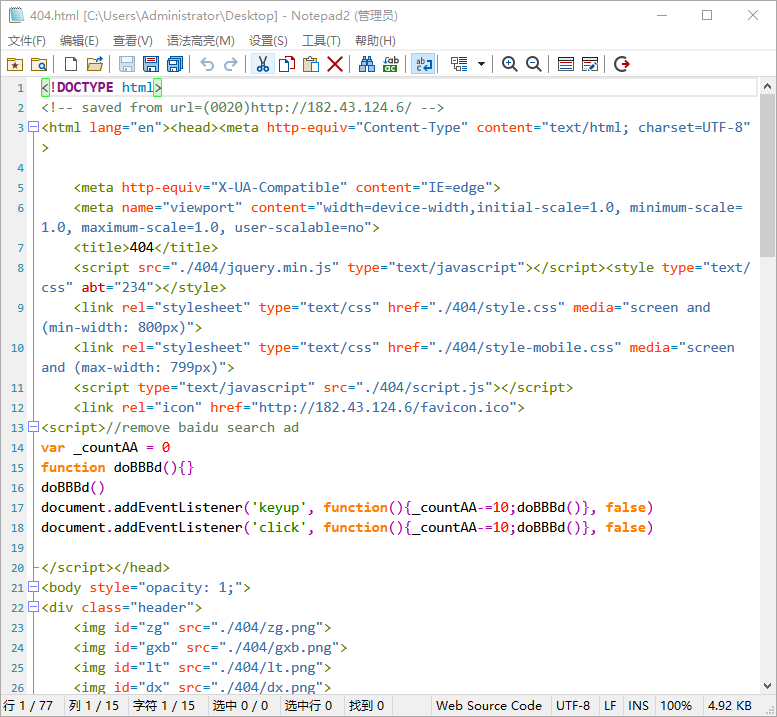Click UTF-8 encoding in status bar
Viewport: 777px width, 717px height.
(x=573, y=706)
